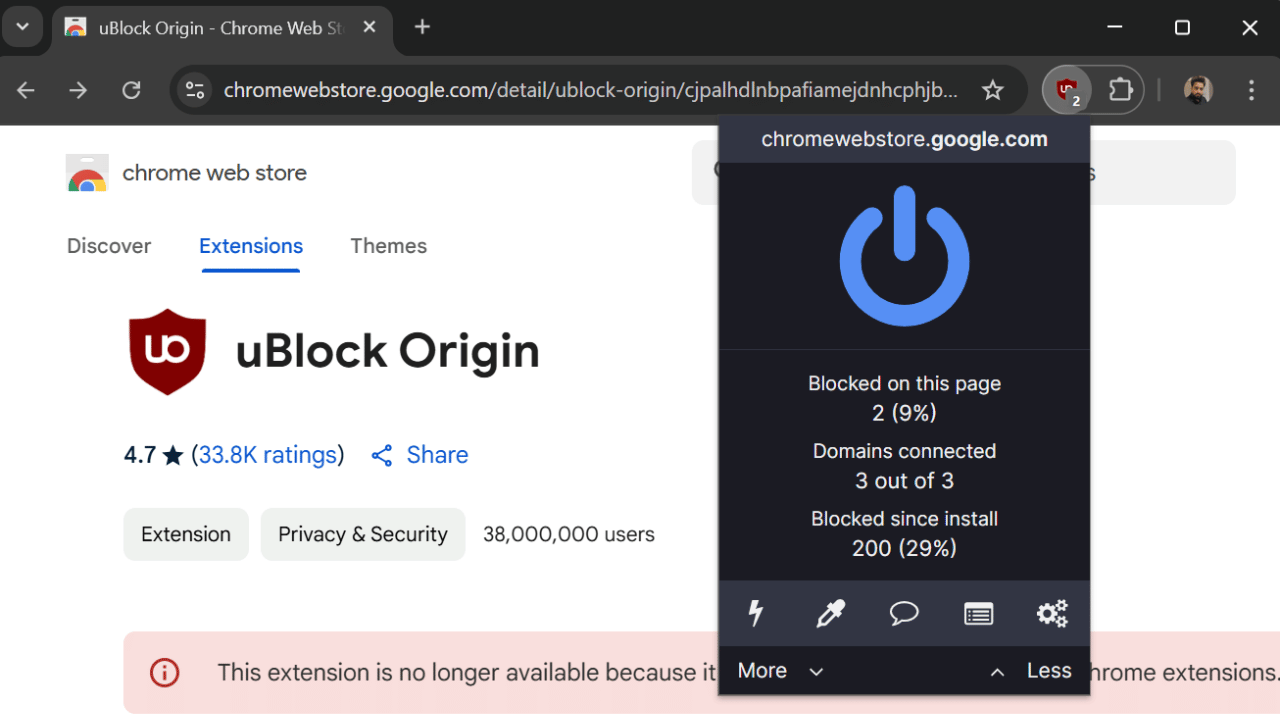View site information icon in address bar

point(195,91)
